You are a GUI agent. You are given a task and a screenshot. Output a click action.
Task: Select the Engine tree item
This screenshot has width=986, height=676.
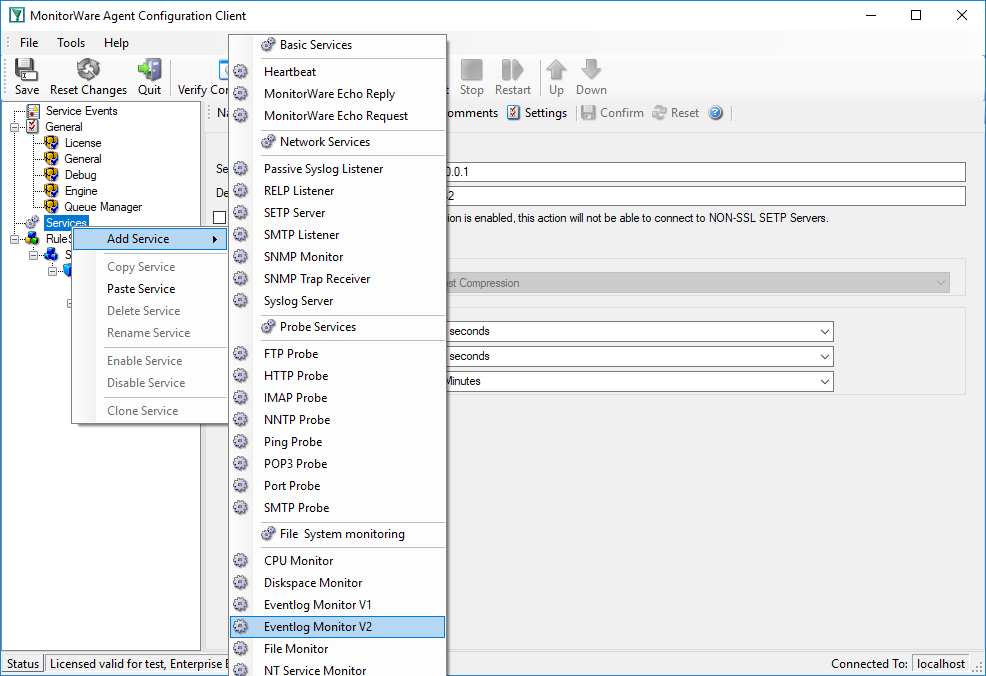tap(81, 191)
